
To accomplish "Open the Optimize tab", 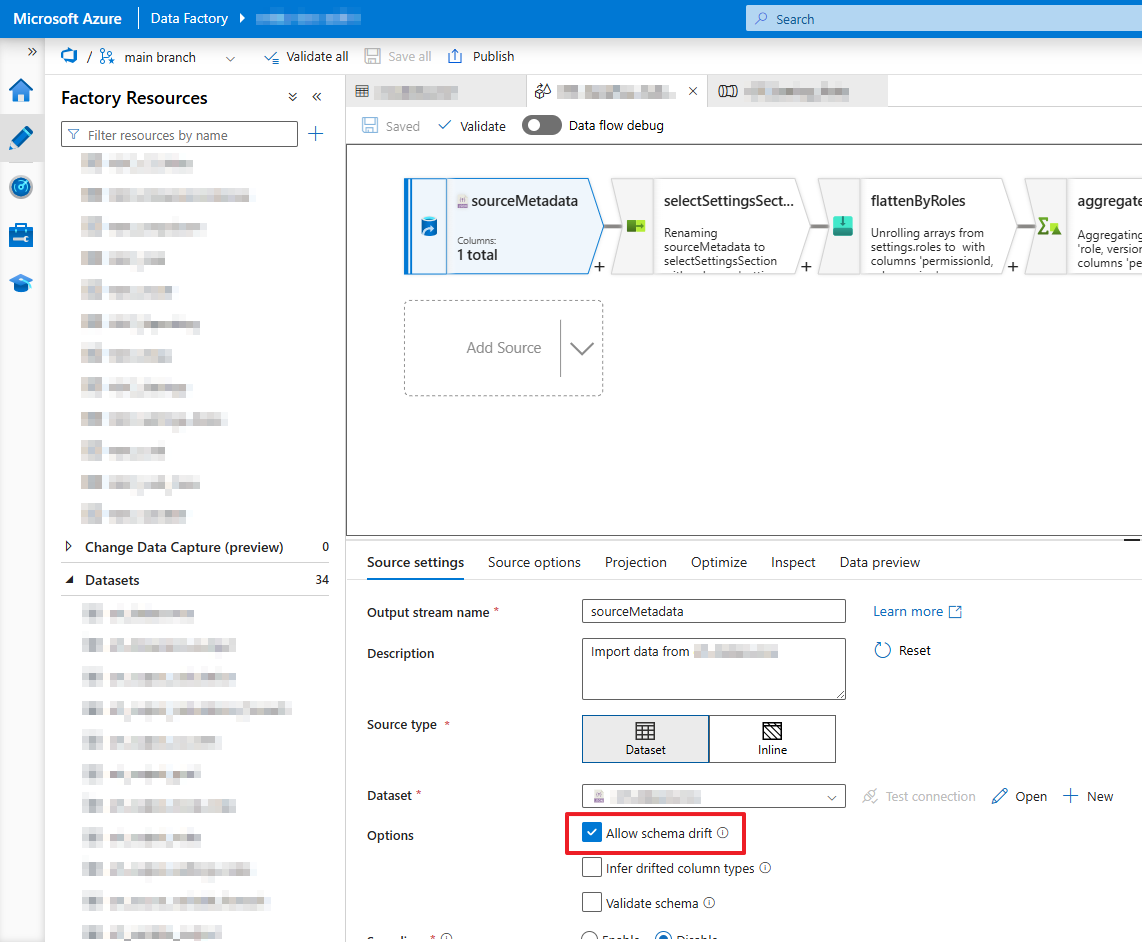I will 719,562.
